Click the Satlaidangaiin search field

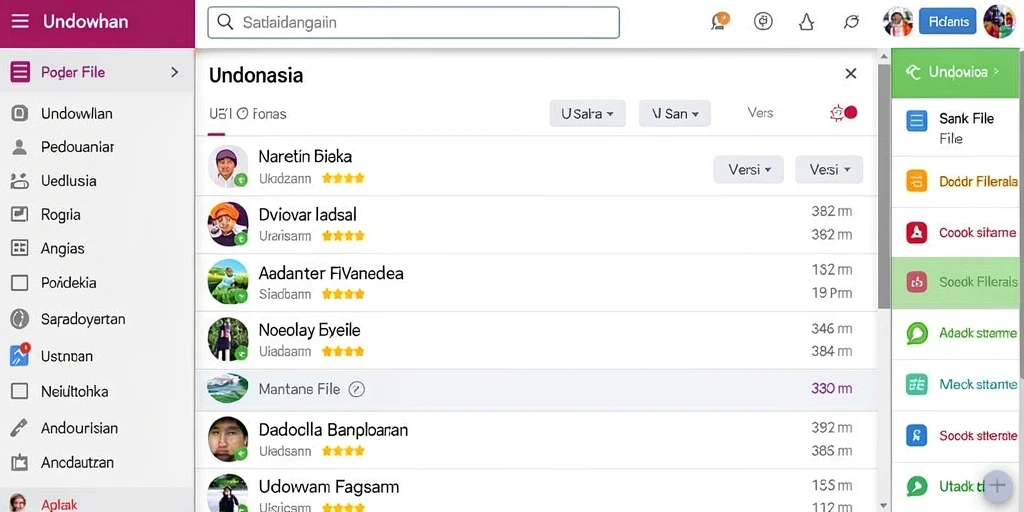pos(413,22)
